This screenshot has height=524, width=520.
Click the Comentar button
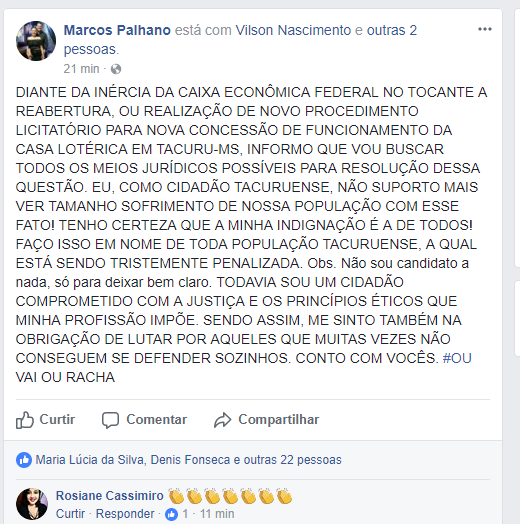pos(144,420)
